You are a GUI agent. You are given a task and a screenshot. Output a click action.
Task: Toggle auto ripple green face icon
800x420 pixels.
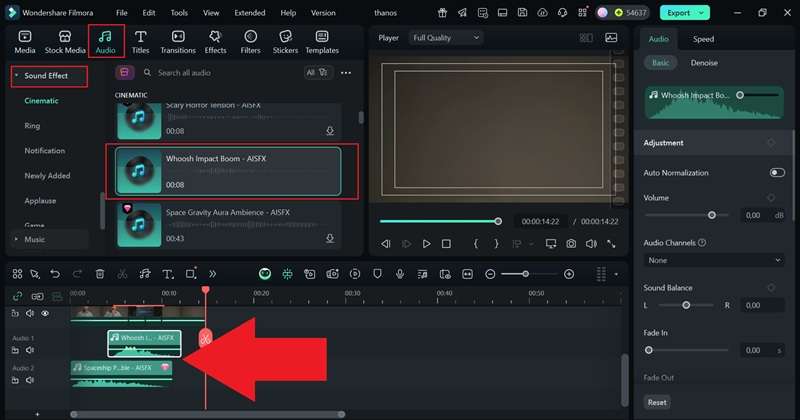coord(265,274)
